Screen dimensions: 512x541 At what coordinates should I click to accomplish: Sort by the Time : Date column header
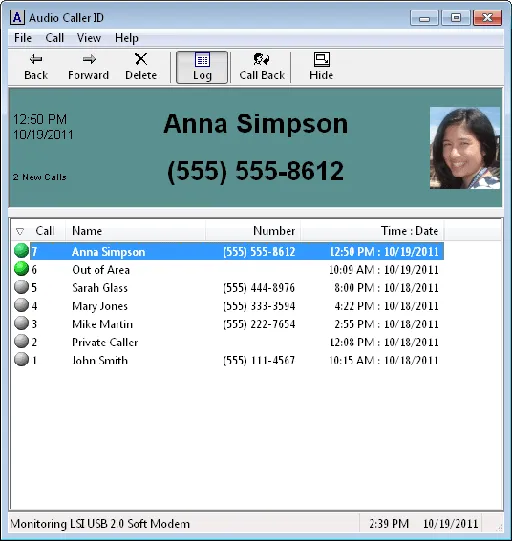click(372, 230)
